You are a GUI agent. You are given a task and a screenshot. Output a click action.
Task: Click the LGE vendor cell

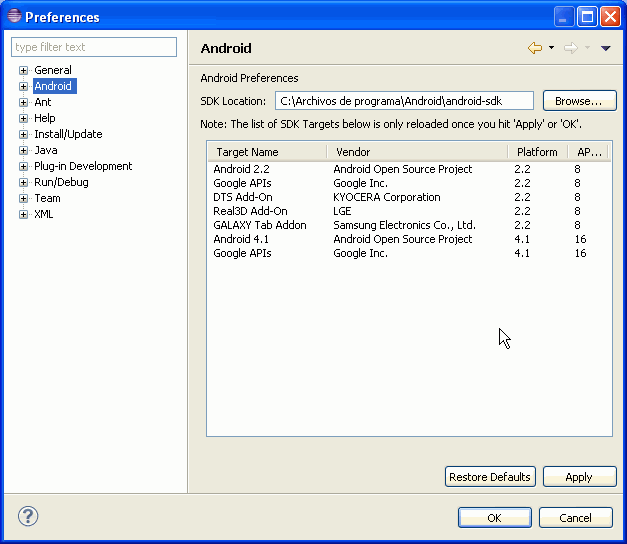[342, 211]
